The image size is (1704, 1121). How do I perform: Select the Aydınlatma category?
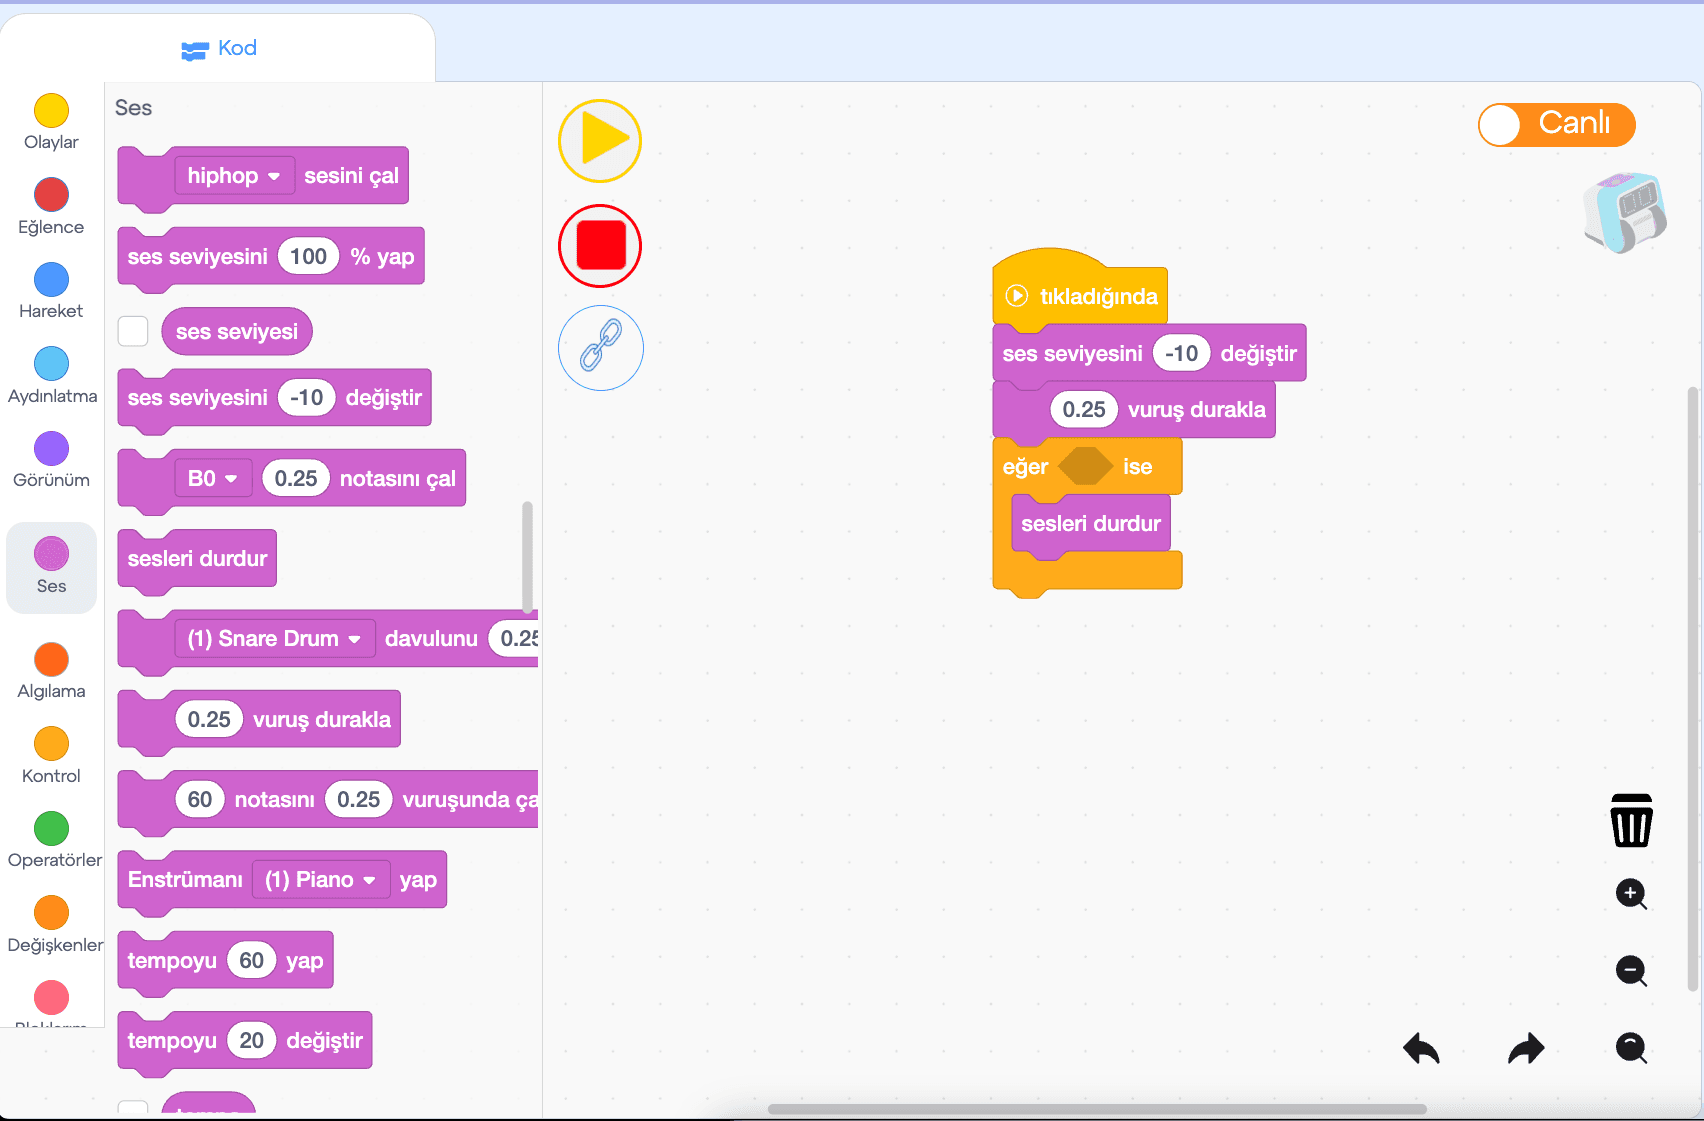click(52, 376)
